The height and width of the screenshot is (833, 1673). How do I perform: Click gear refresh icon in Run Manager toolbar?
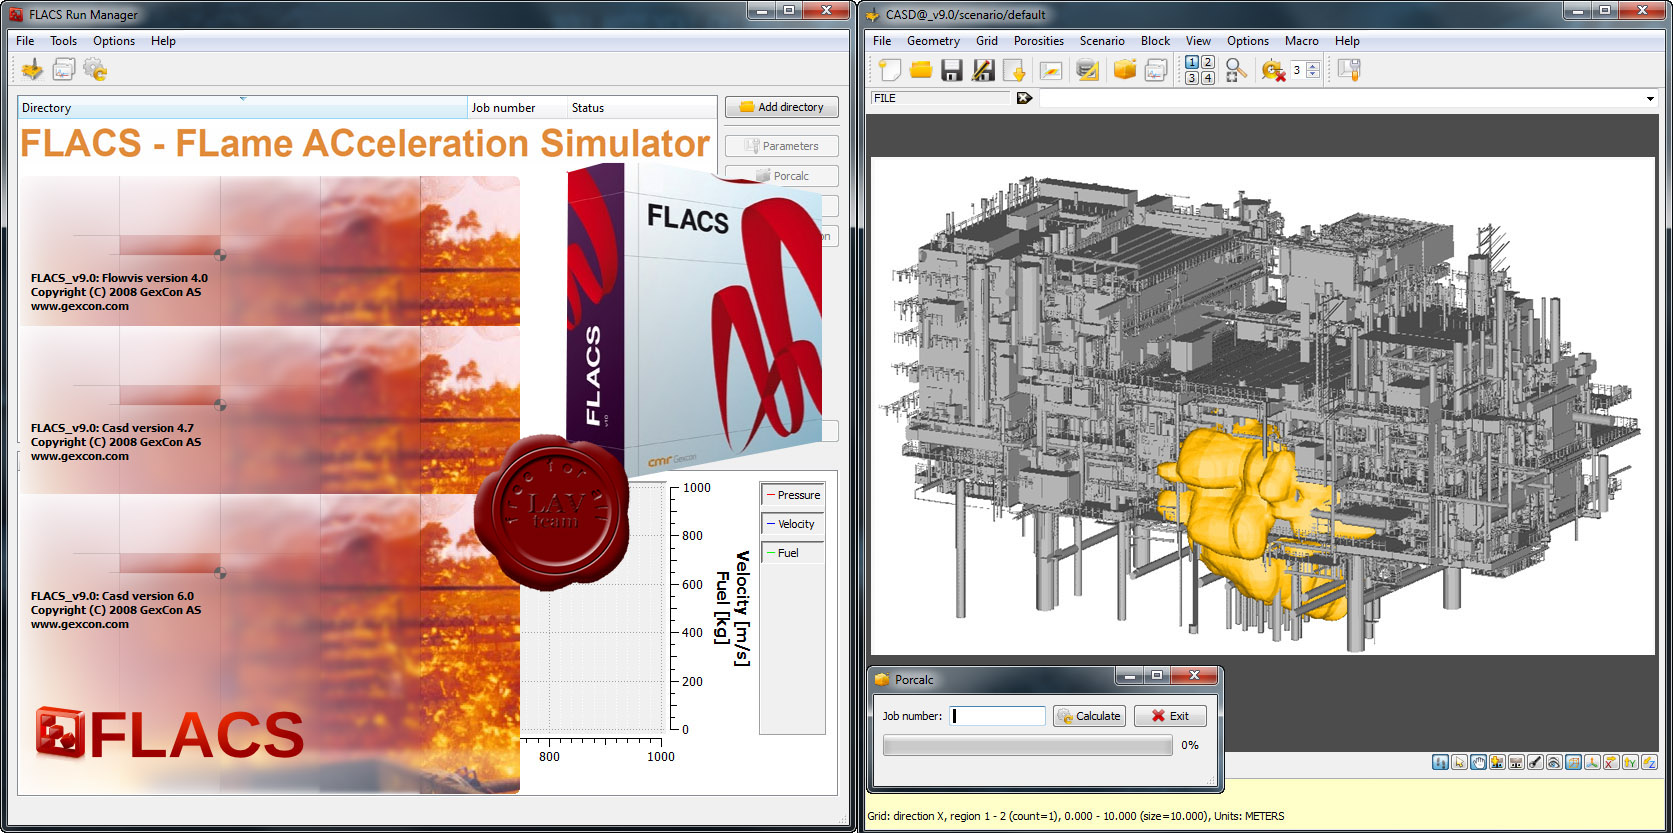(x=95, y=69)
